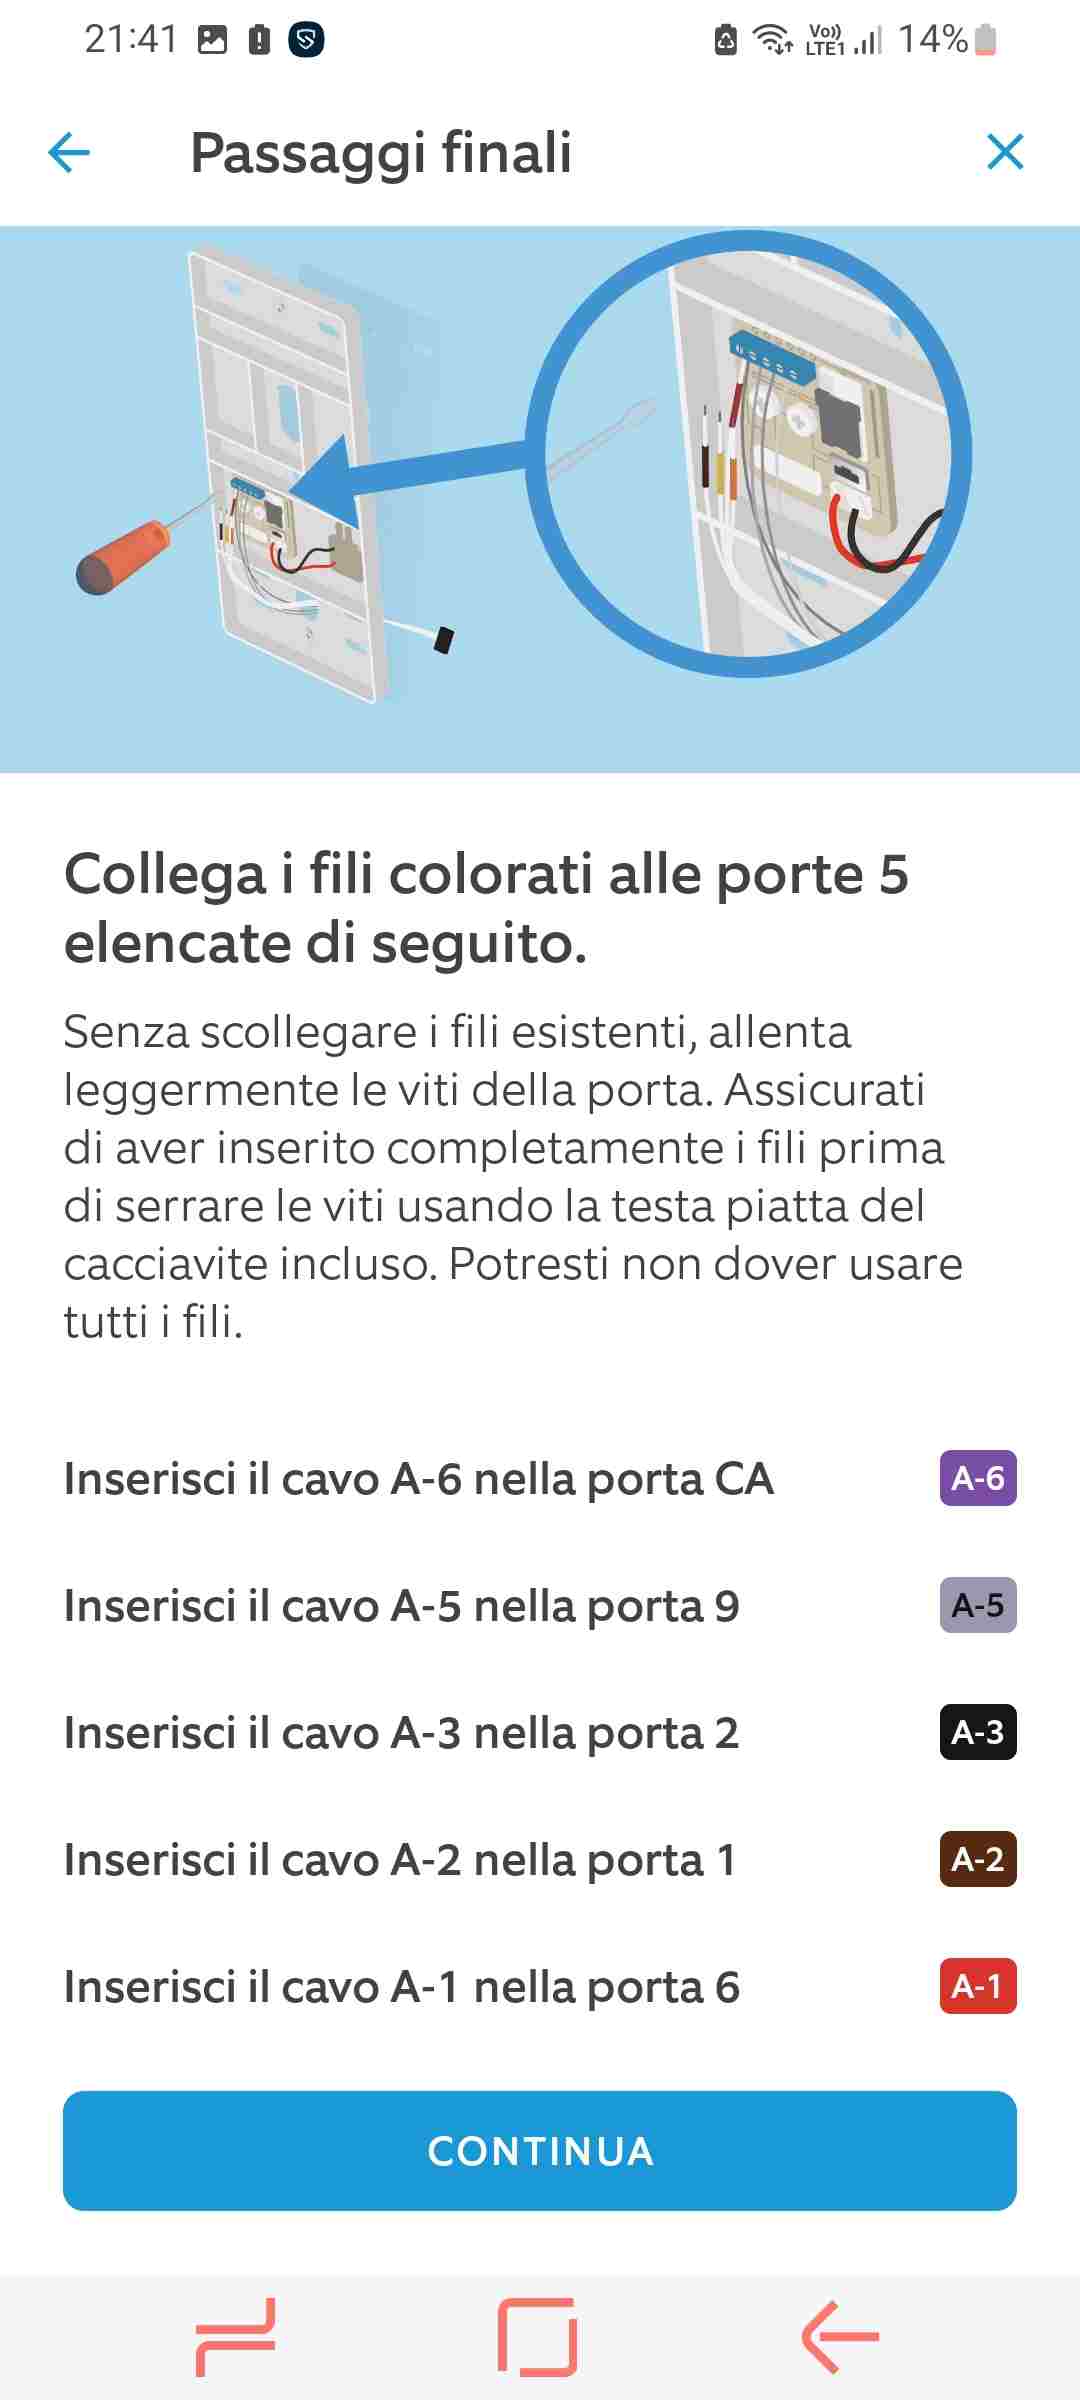Image resolution: width=1080 pixels, height=2400 pixels.
Task: Tap the back arrow in header
Action: click(x=69, y=153)
